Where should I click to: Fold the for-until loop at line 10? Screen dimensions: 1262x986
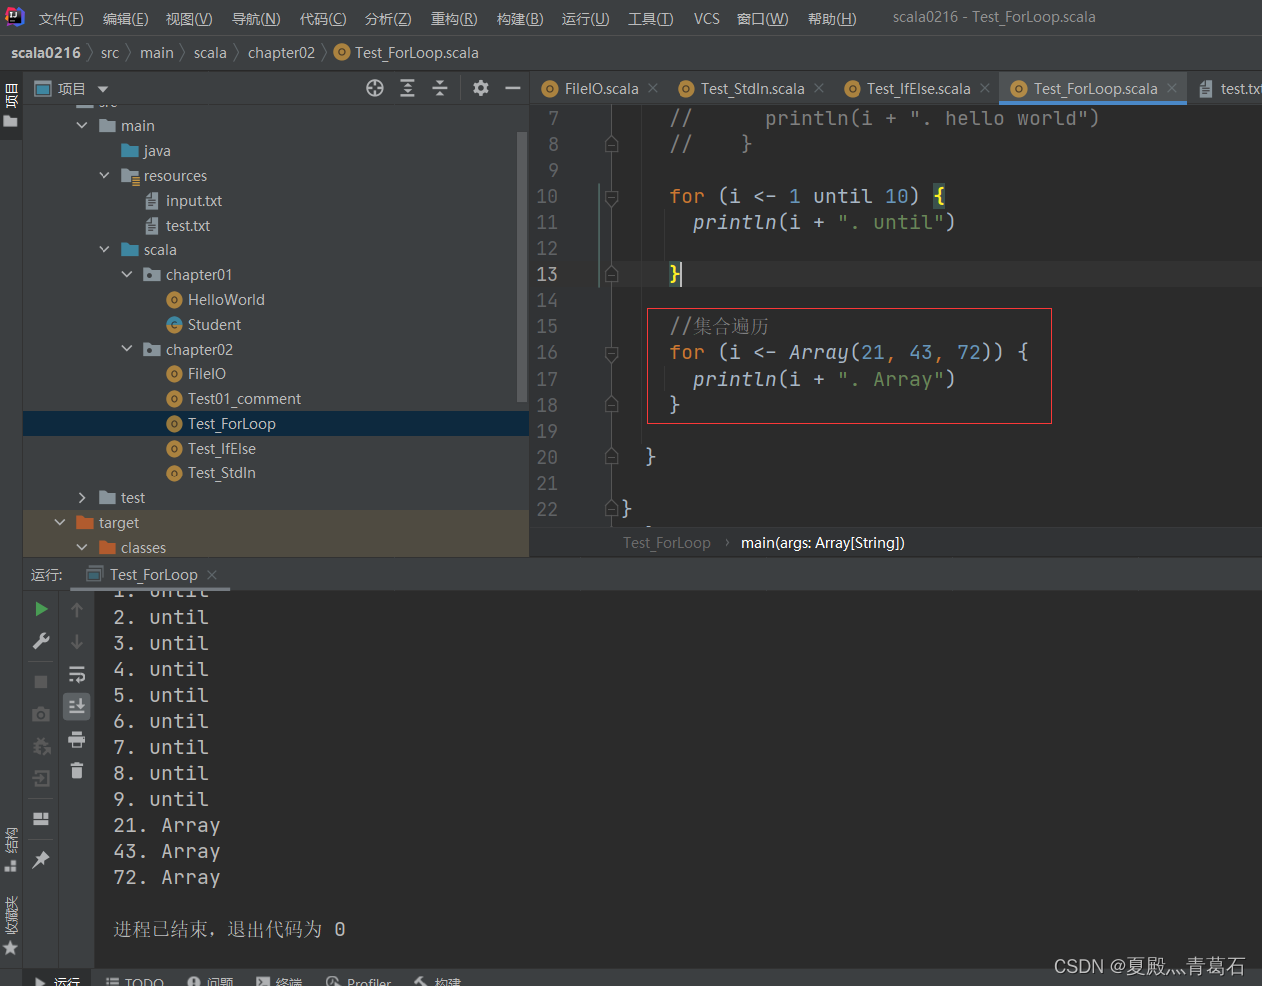click(x=612, y=197)
